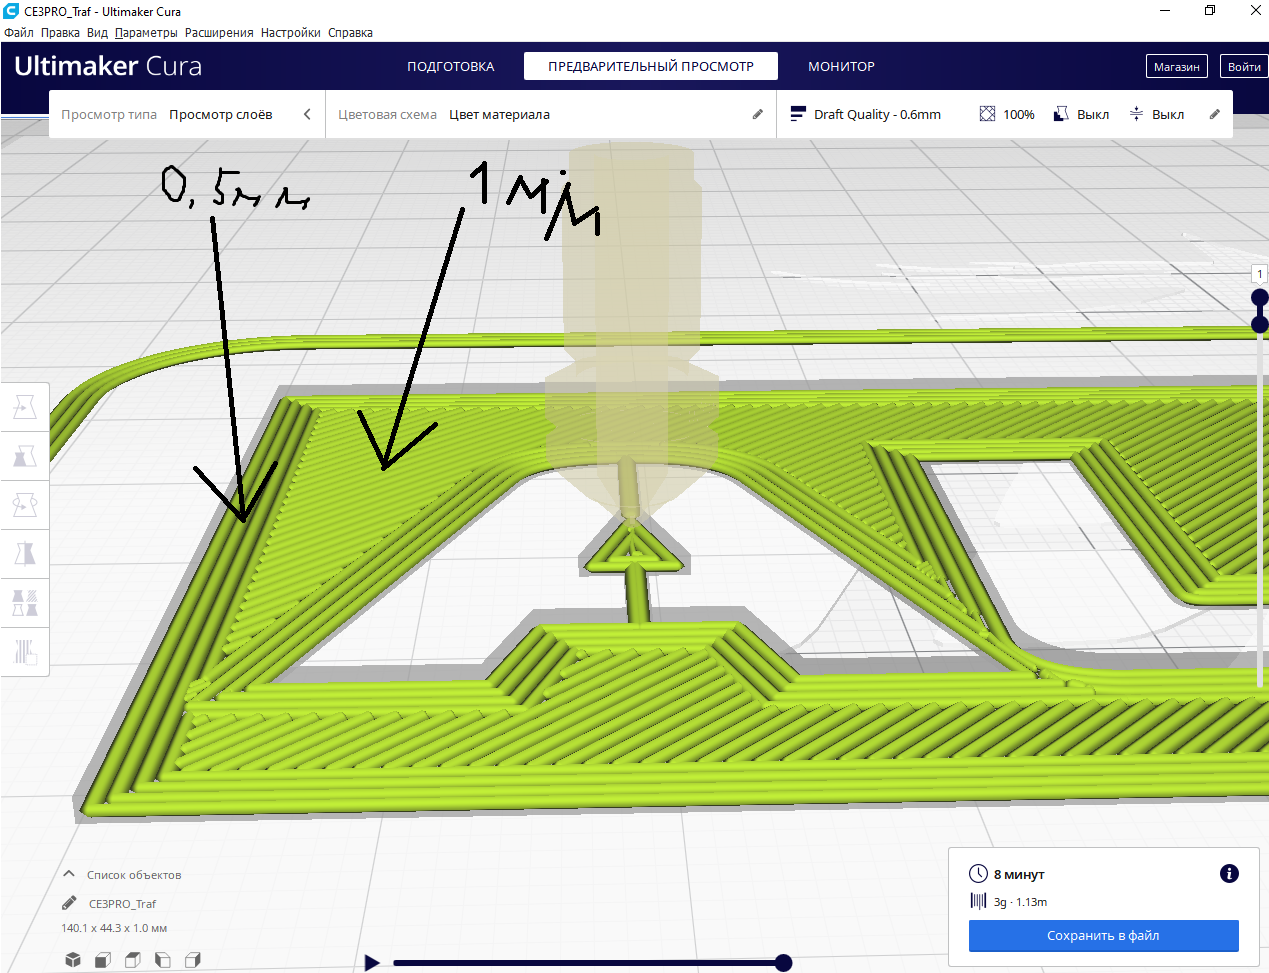Switch to the ПОДГОТОВКА tab

coord(450,66)
